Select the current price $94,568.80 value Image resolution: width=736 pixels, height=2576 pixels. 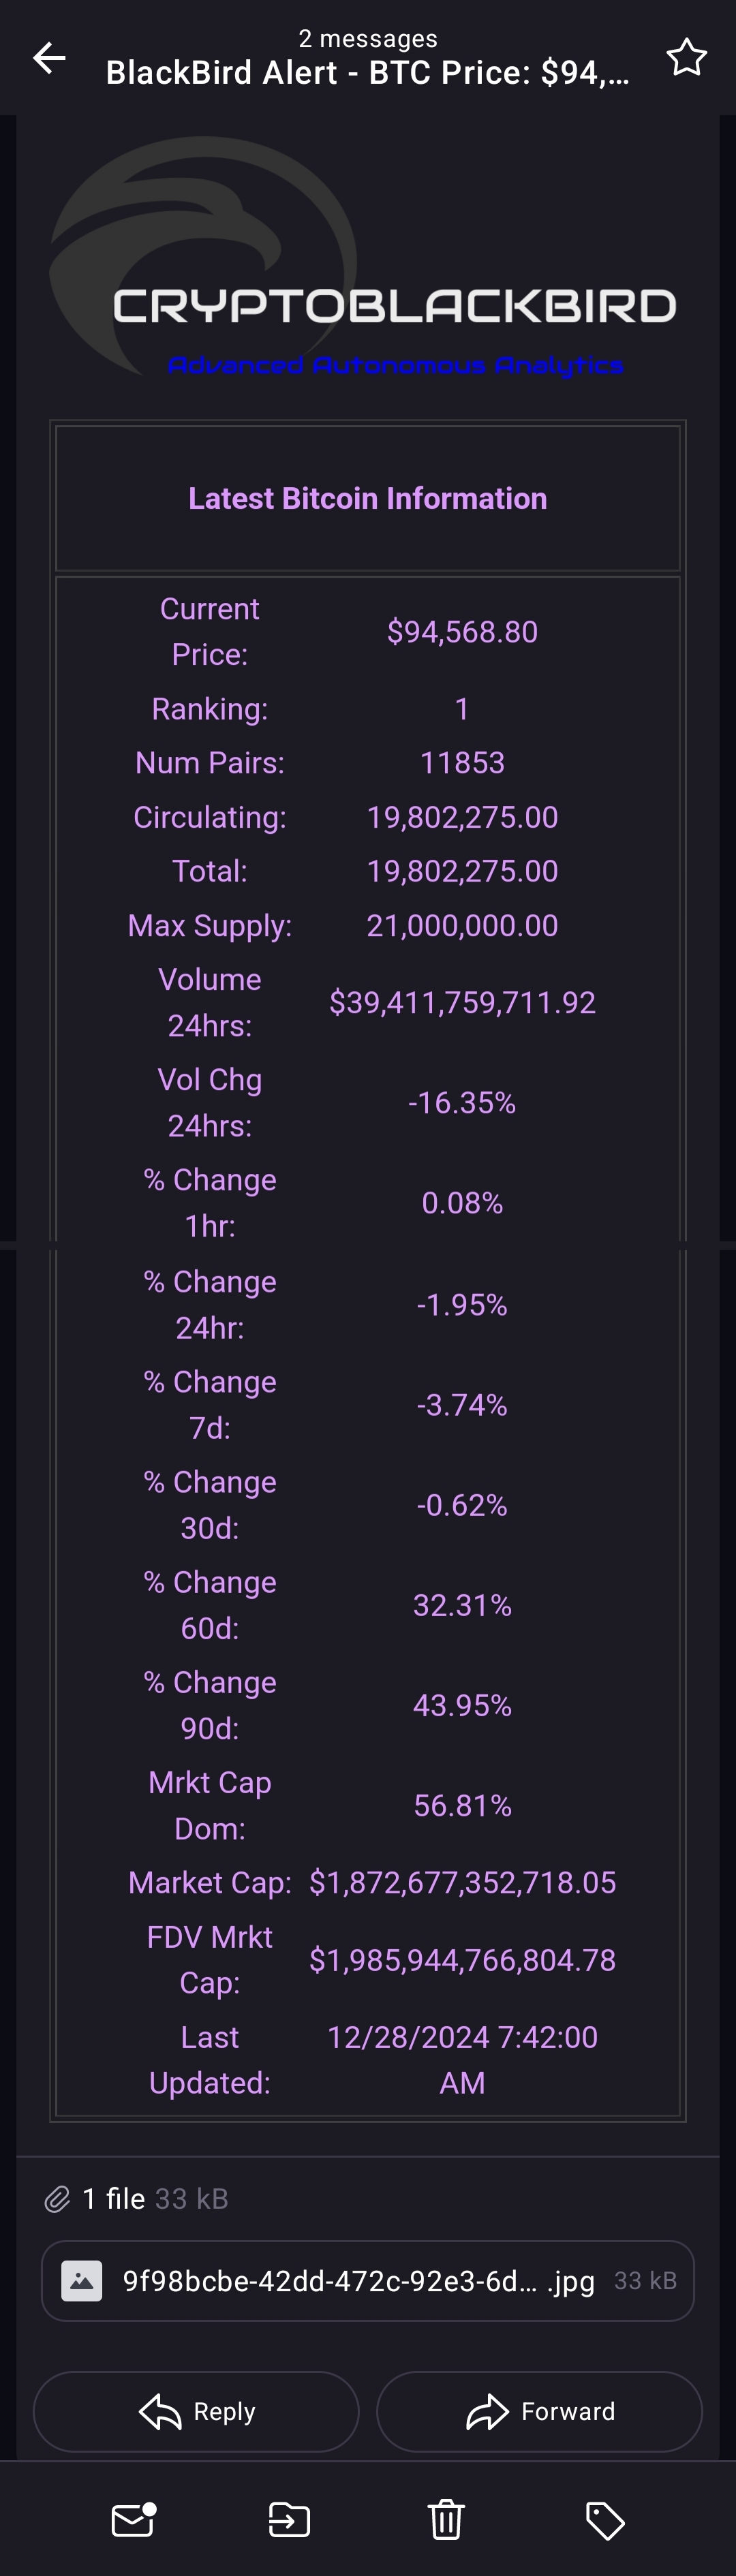tap(462, 632)
